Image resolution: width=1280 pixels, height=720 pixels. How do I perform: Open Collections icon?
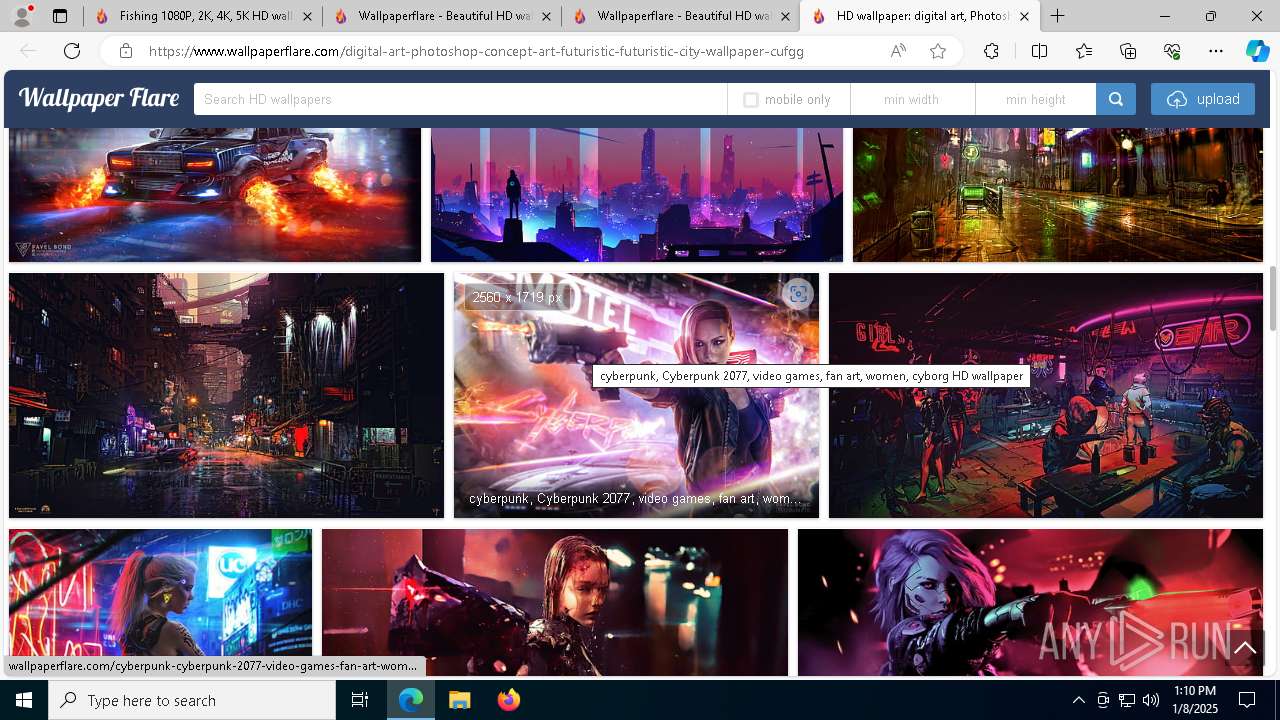1128,51
